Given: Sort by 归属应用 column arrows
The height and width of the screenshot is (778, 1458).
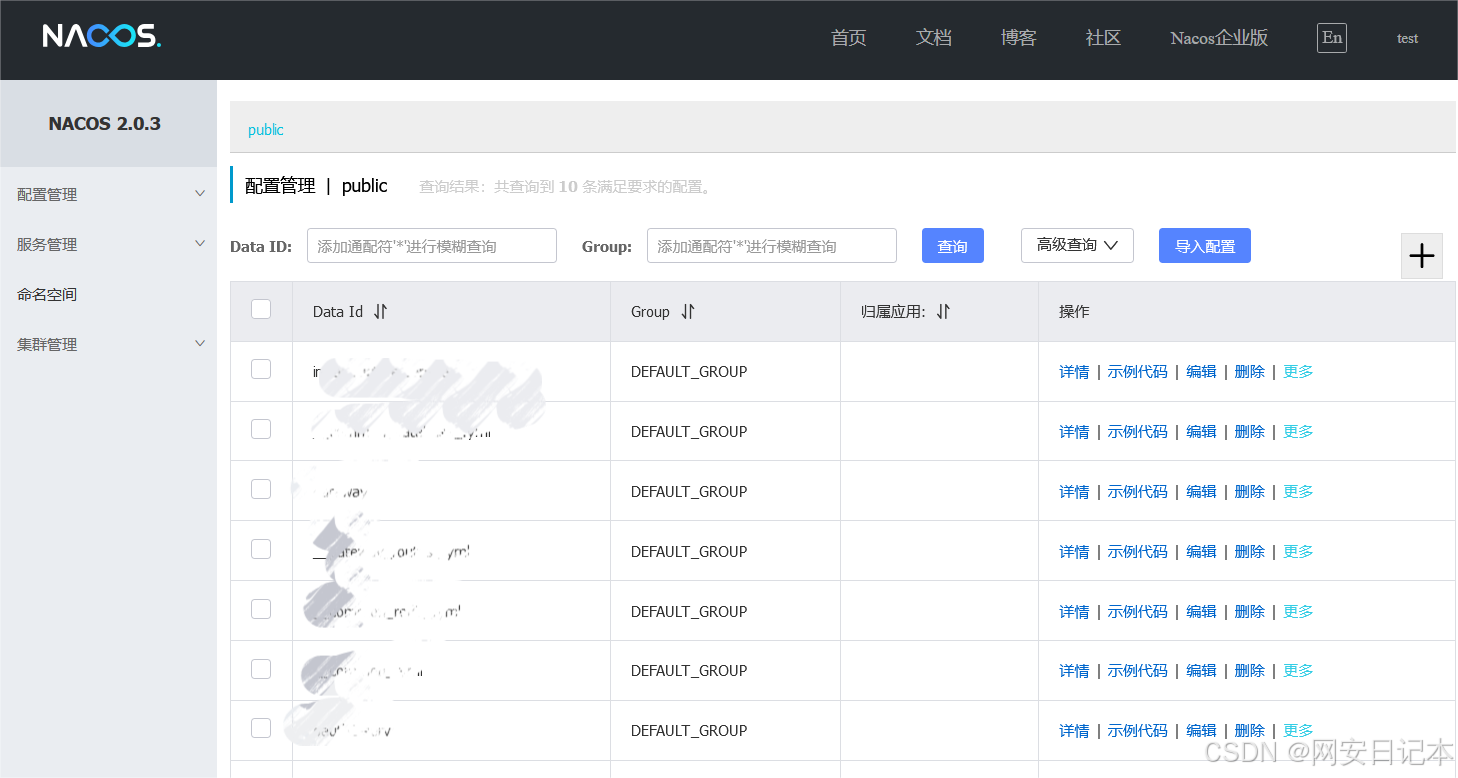Looking at the screenshot, I should [943, 312].
